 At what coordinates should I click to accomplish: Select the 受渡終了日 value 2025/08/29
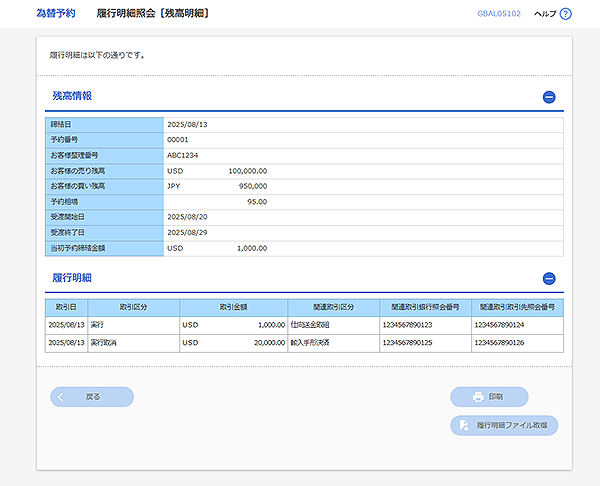187,233
